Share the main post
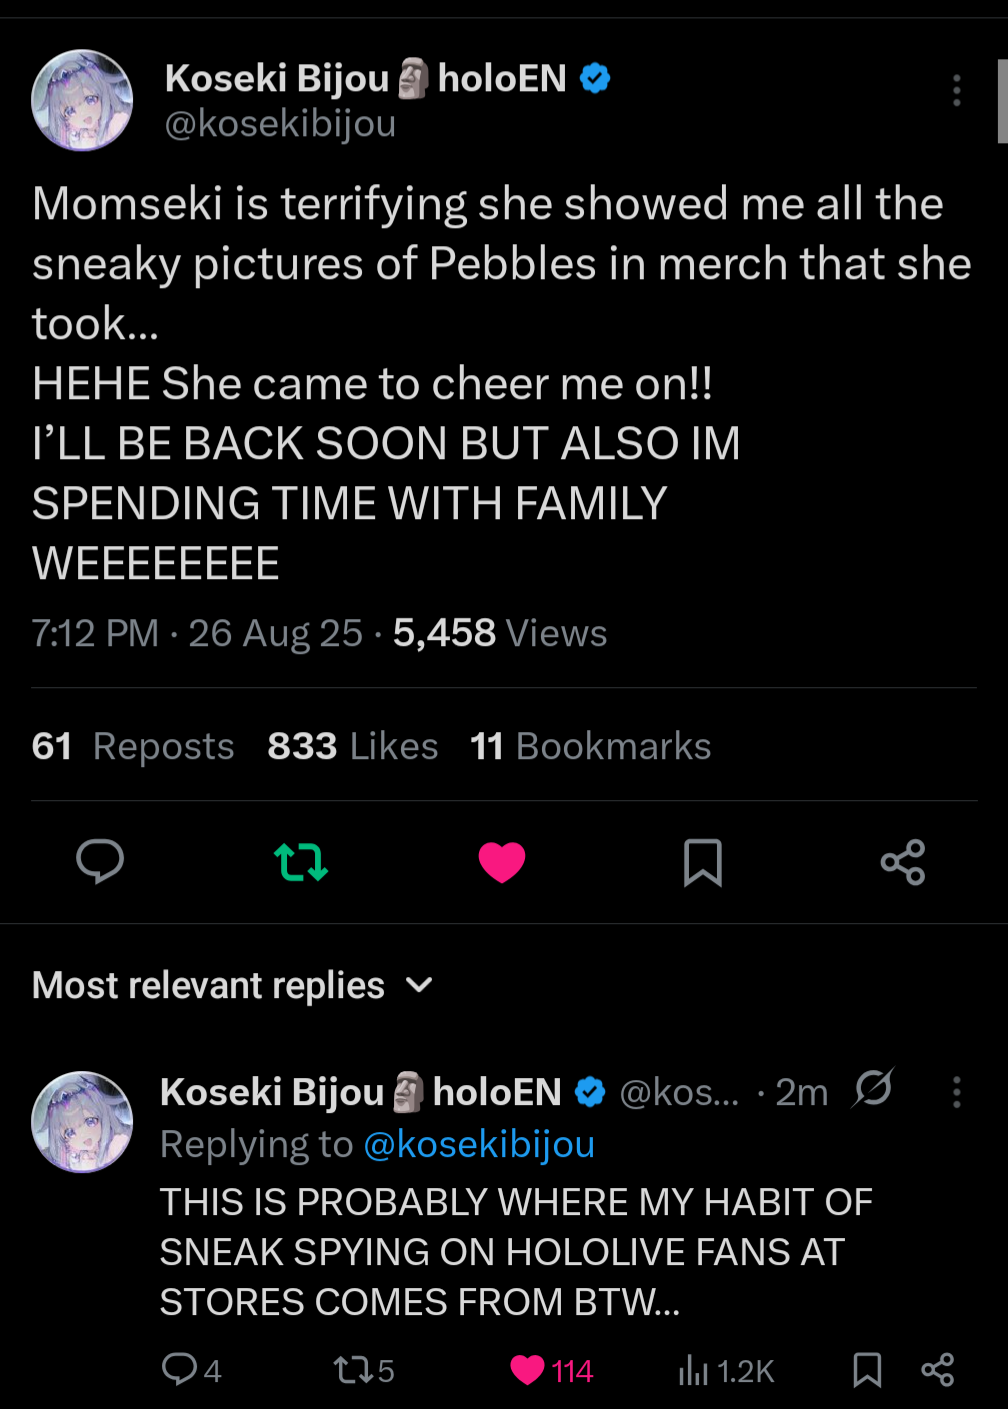This screenshot has width=1008, height=1409. pos(903,862)
